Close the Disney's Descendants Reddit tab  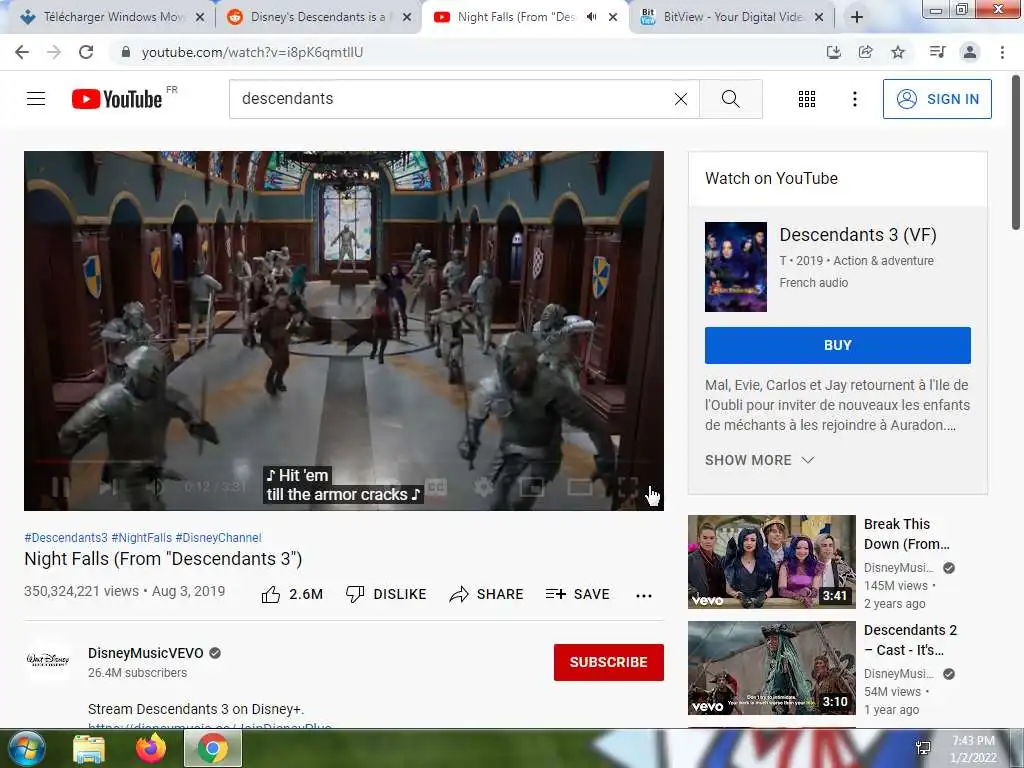[407, 17]
